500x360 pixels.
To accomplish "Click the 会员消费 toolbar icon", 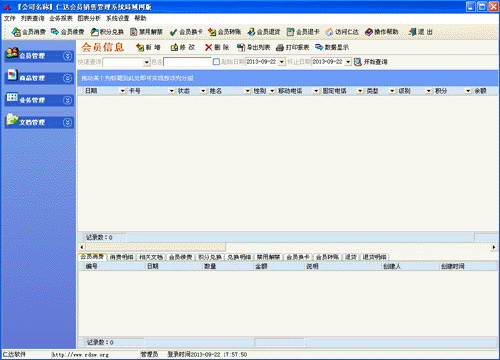I will (16, 32).
